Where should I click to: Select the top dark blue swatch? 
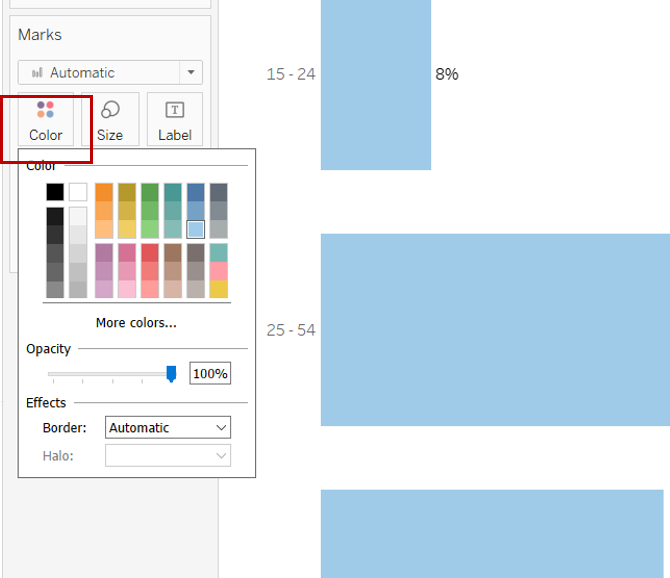click(x=196, y=192)
